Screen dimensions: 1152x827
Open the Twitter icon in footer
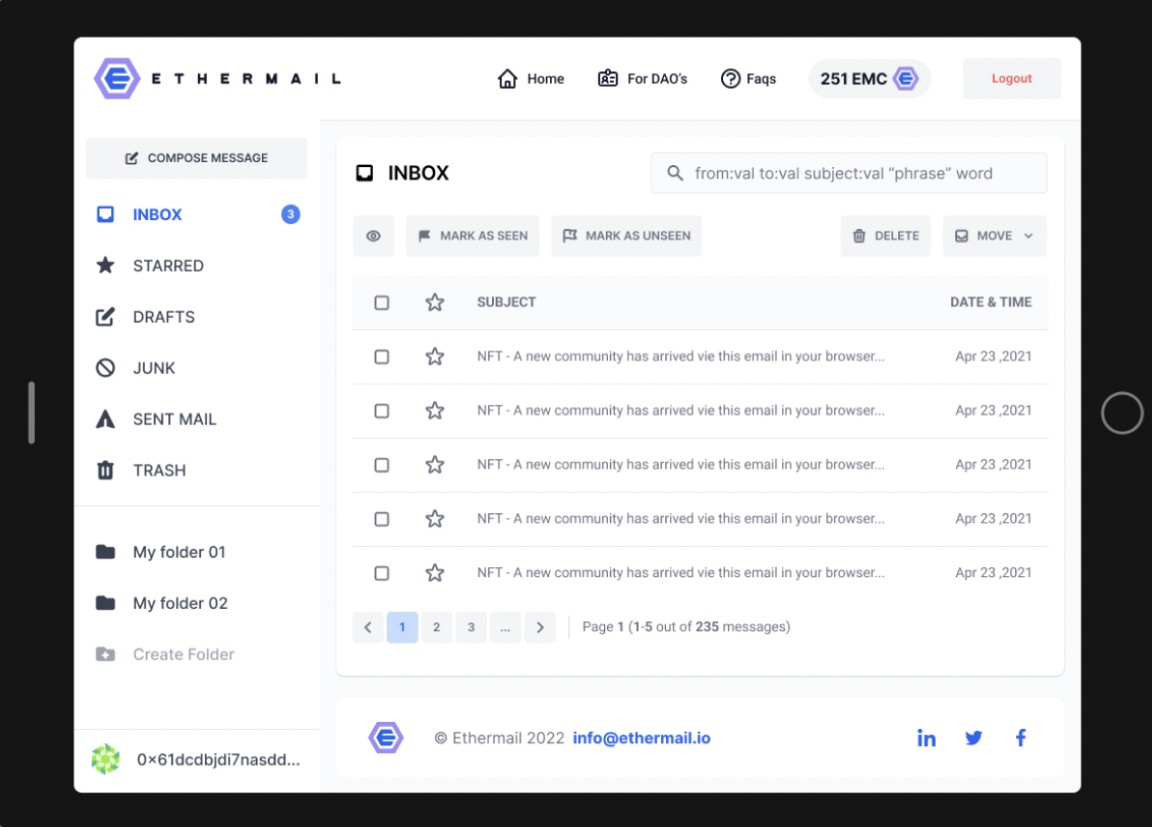point(973,738)
